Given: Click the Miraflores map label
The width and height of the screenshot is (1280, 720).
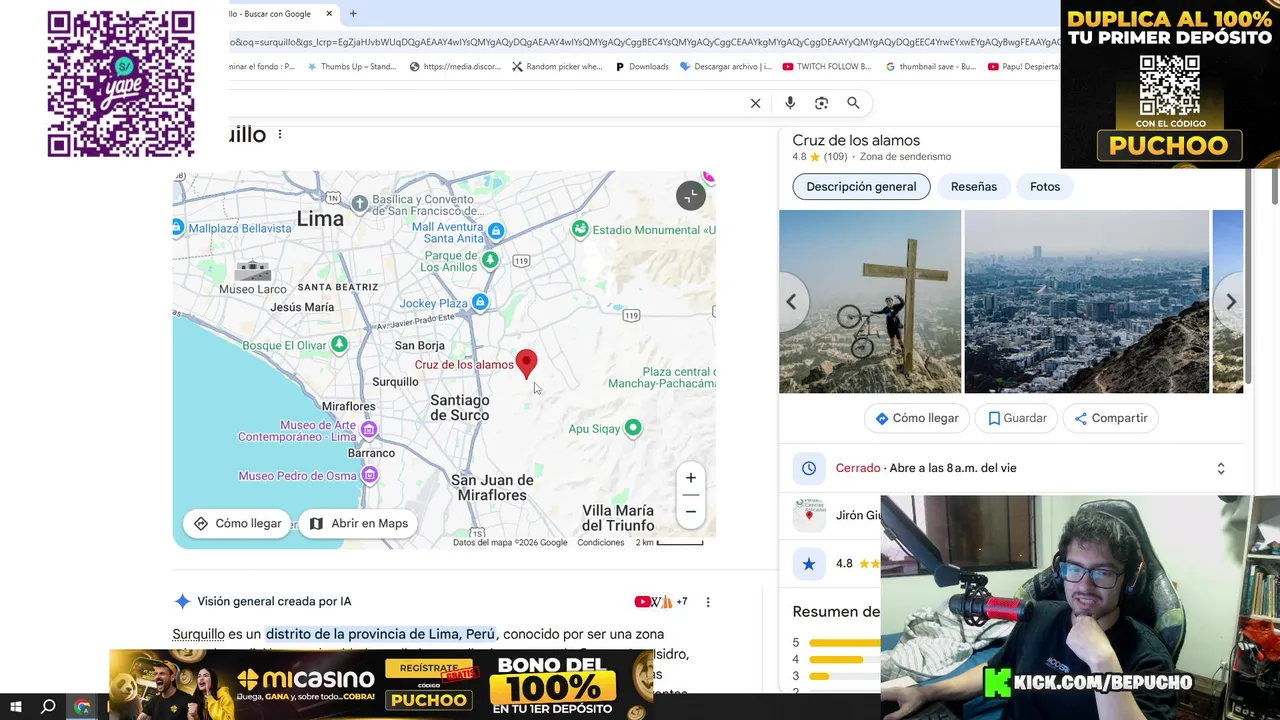Looking at the screenshot, I should pos(349,407).
